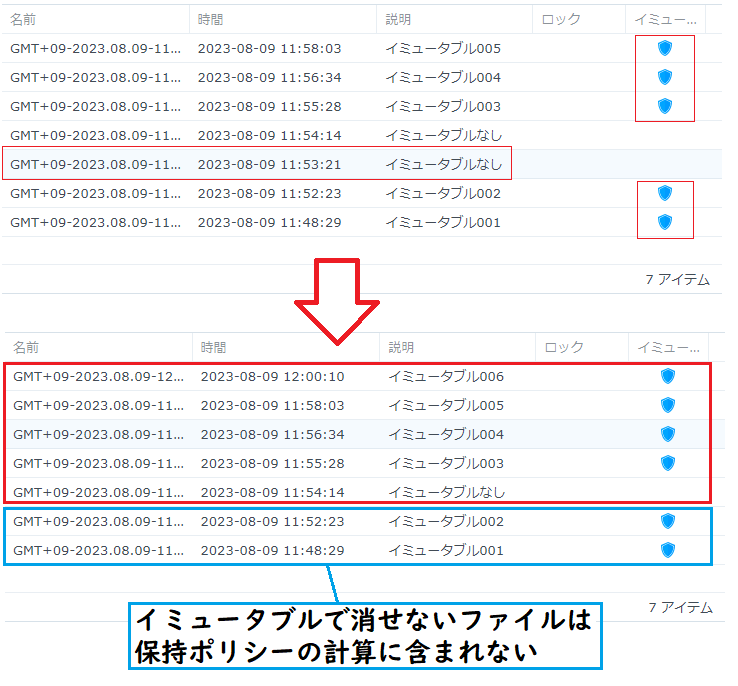This screenshot has width=738, height=686.
Task: Select upper row with time 2023-08-09 11:54:14
Action: pyautogui.click(x=361, y=136)
